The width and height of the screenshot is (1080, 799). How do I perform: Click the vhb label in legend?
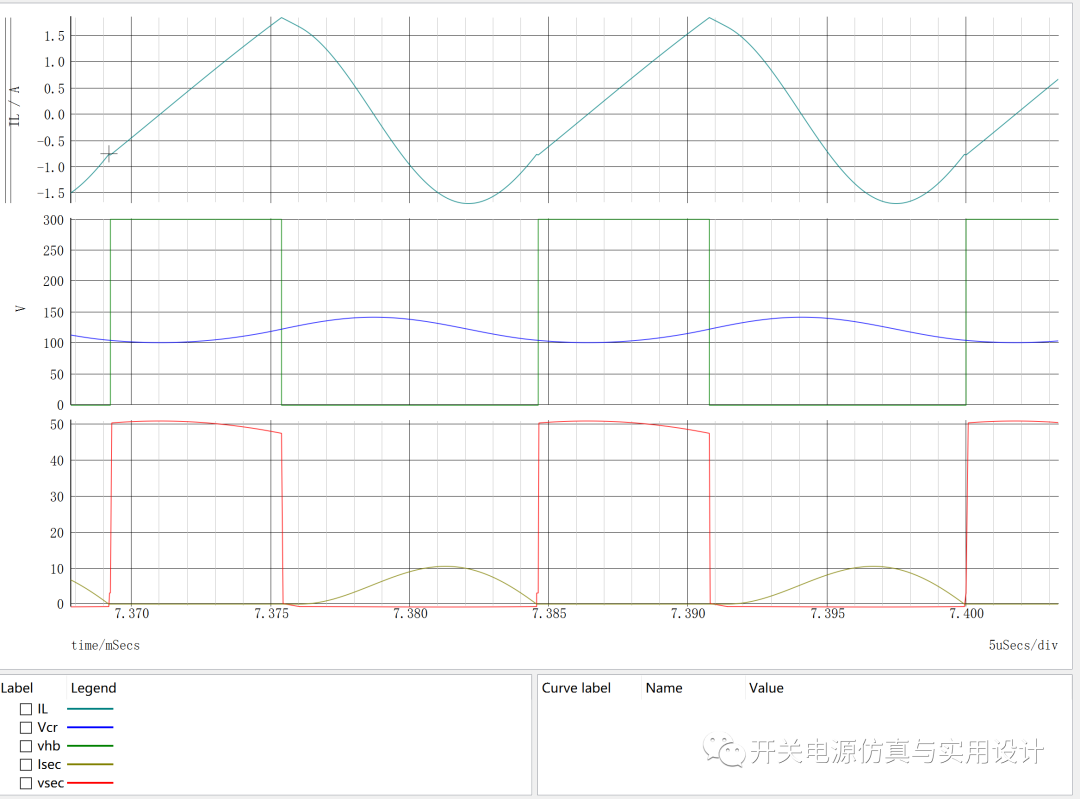pos(49,746)
